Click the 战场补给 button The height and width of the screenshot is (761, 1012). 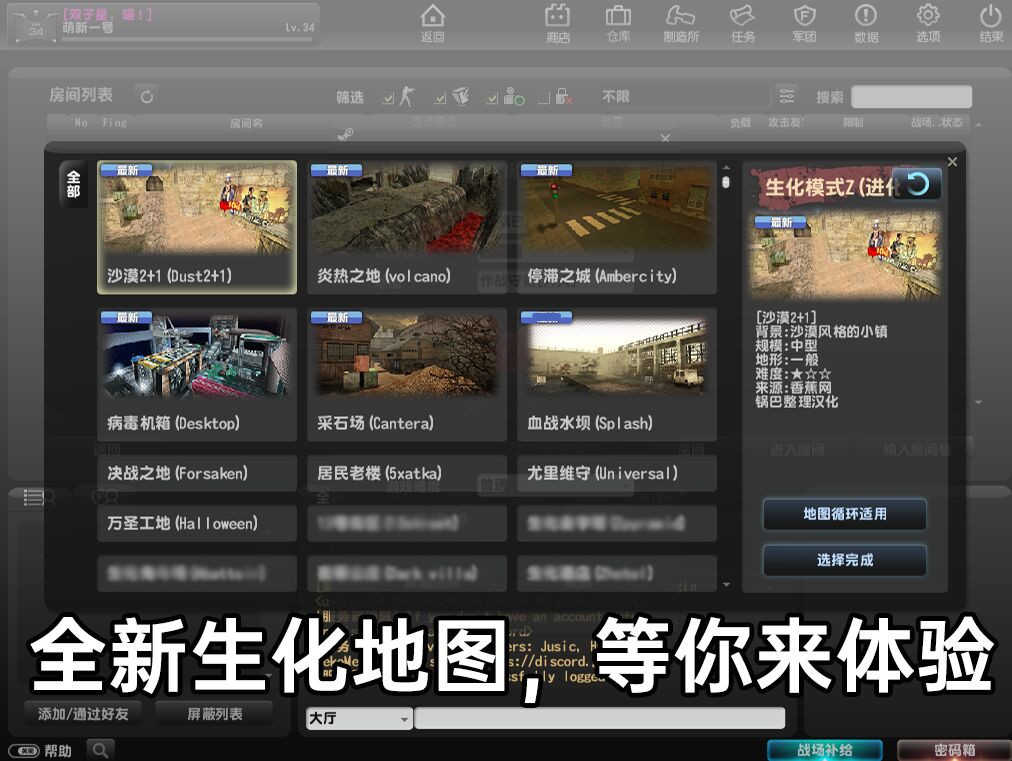point(824,750)
